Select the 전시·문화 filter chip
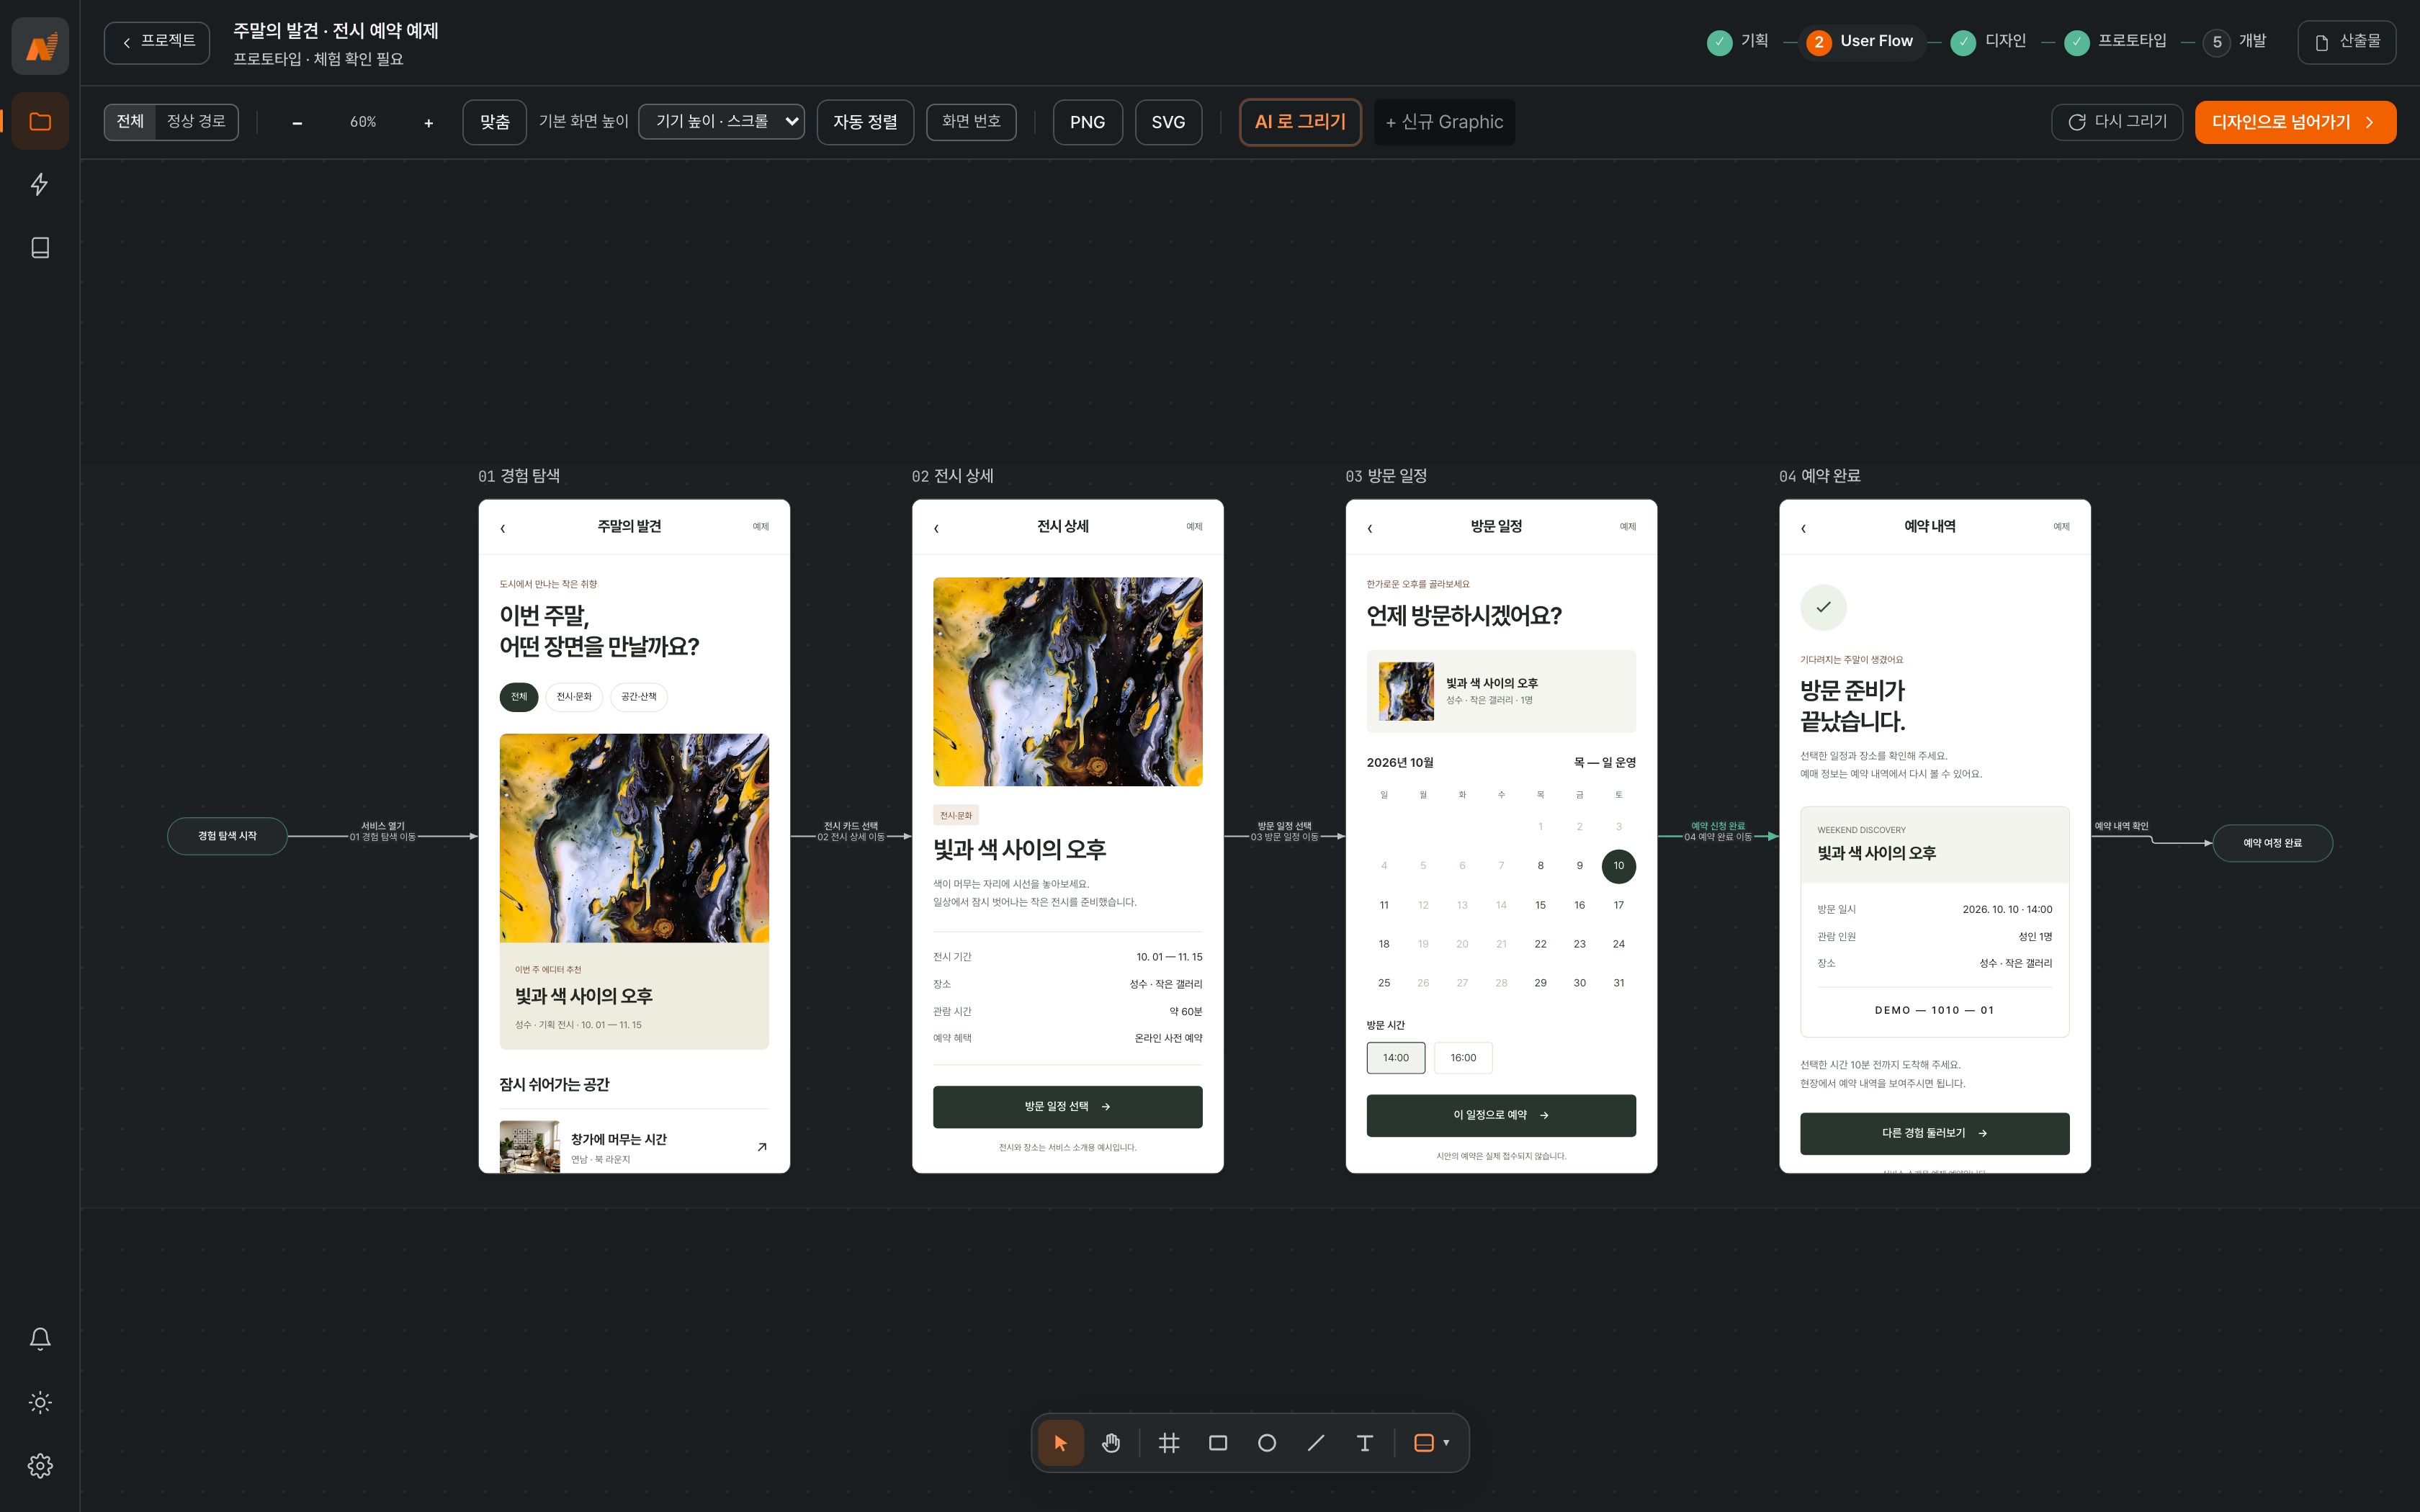The height and width of the screenshot is (1512, 2420). 574,697
